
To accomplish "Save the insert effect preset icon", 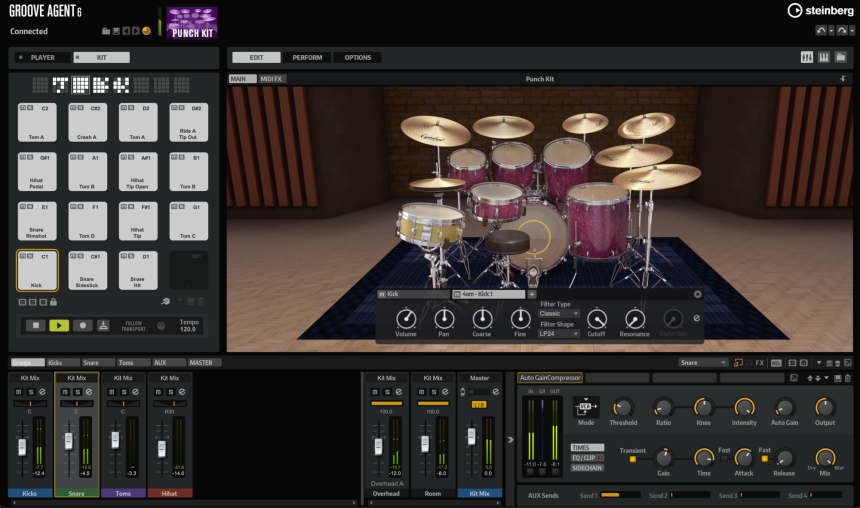I will tap(838, 378).
